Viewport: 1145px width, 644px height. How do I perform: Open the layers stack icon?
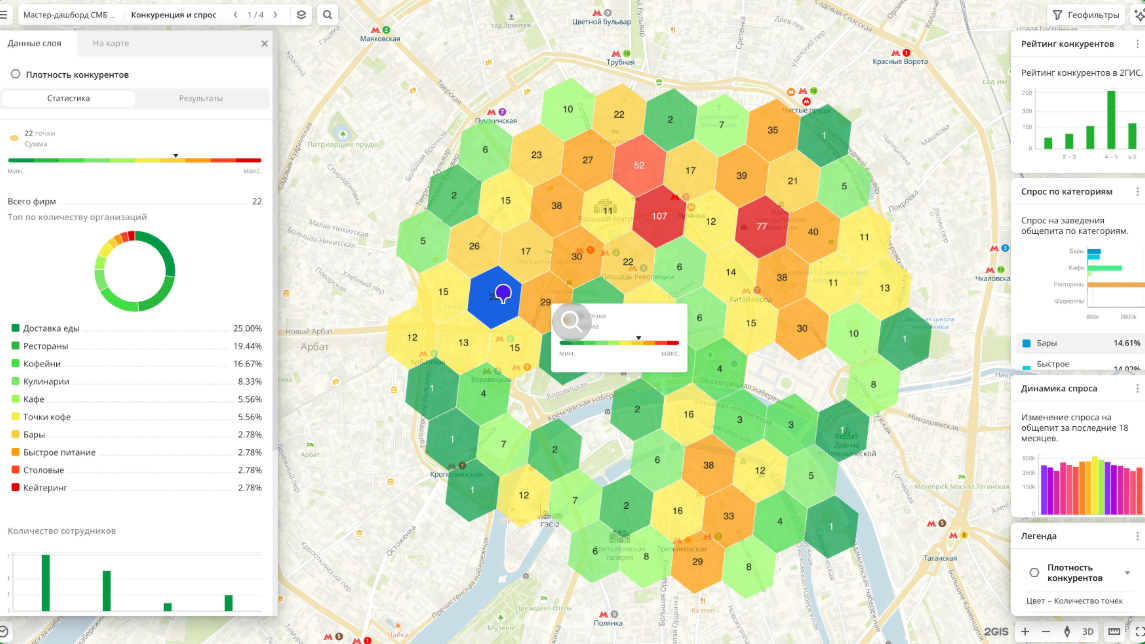302,15
